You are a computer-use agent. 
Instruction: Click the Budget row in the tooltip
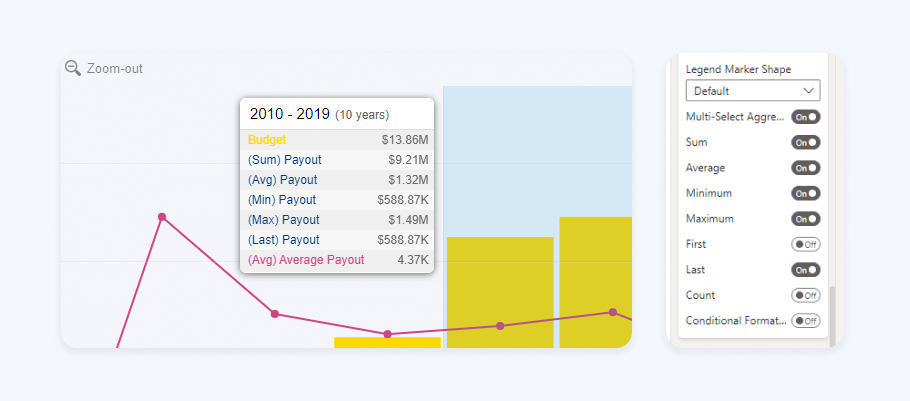(337, 140)
